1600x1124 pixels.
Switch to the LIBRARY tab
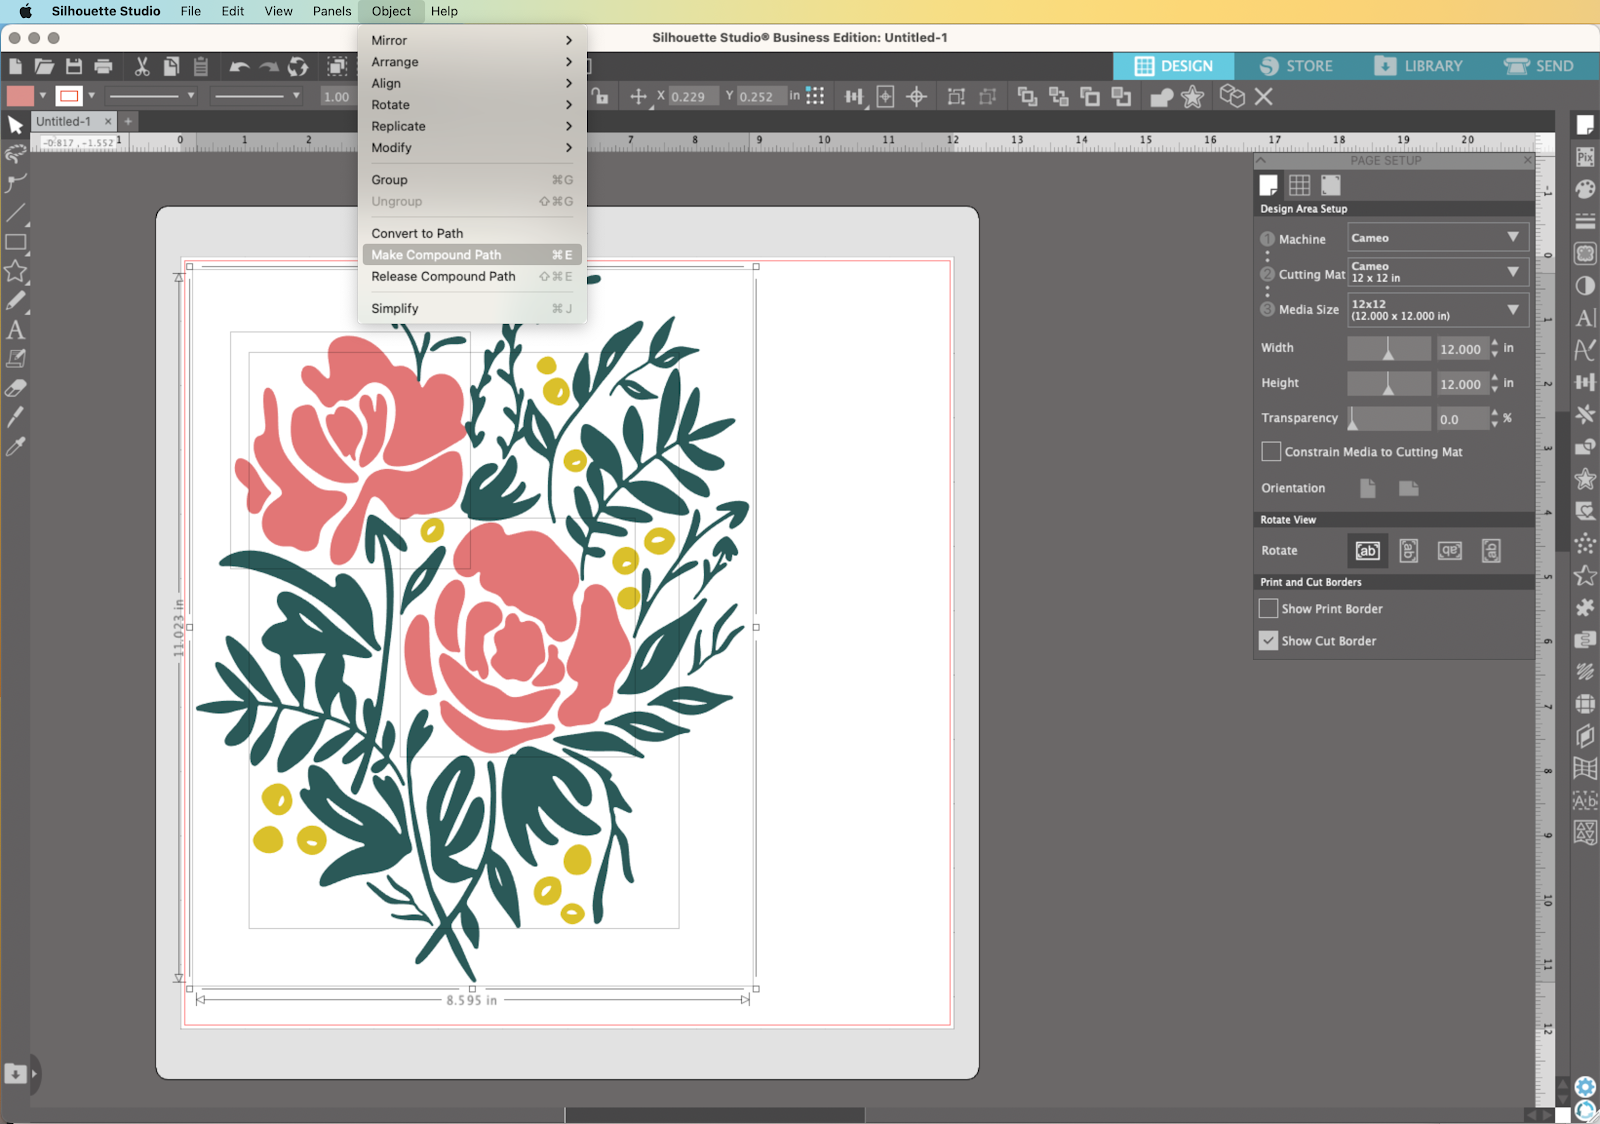coord(1419,66)
